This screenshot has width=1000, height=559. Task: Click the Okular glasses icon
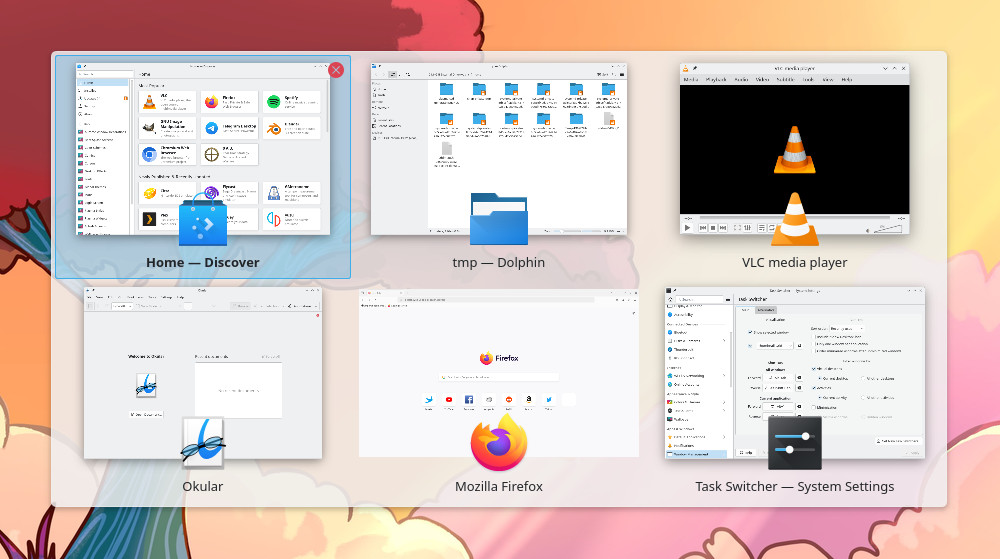[203, 442]
